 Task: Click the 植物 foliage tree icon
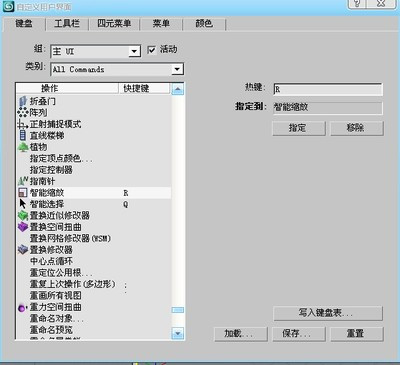(23, 147)
